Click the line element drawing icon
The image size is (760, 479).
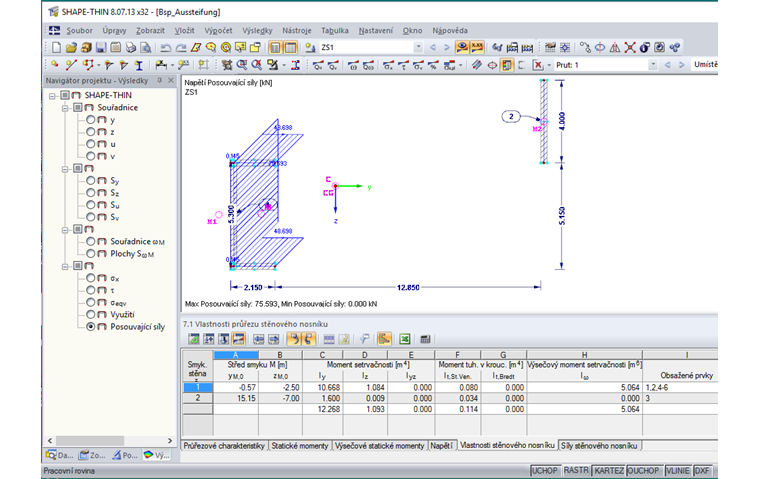71,65
